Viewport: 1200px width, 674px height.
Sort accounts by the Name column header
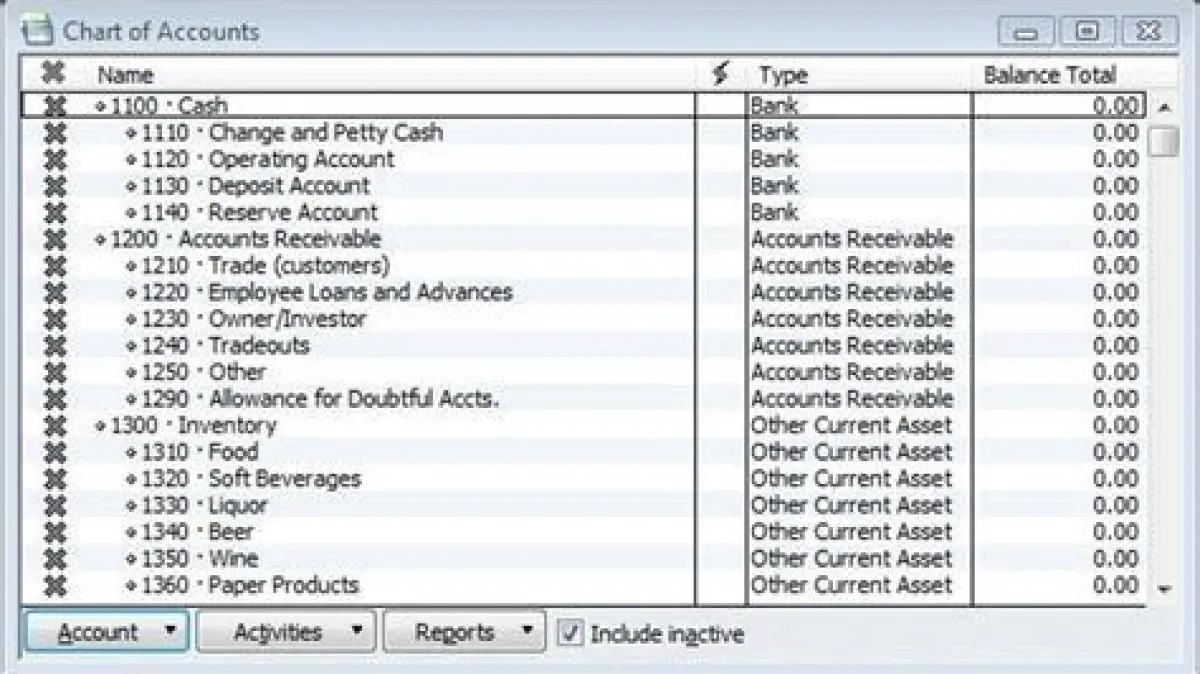(125, 75)
